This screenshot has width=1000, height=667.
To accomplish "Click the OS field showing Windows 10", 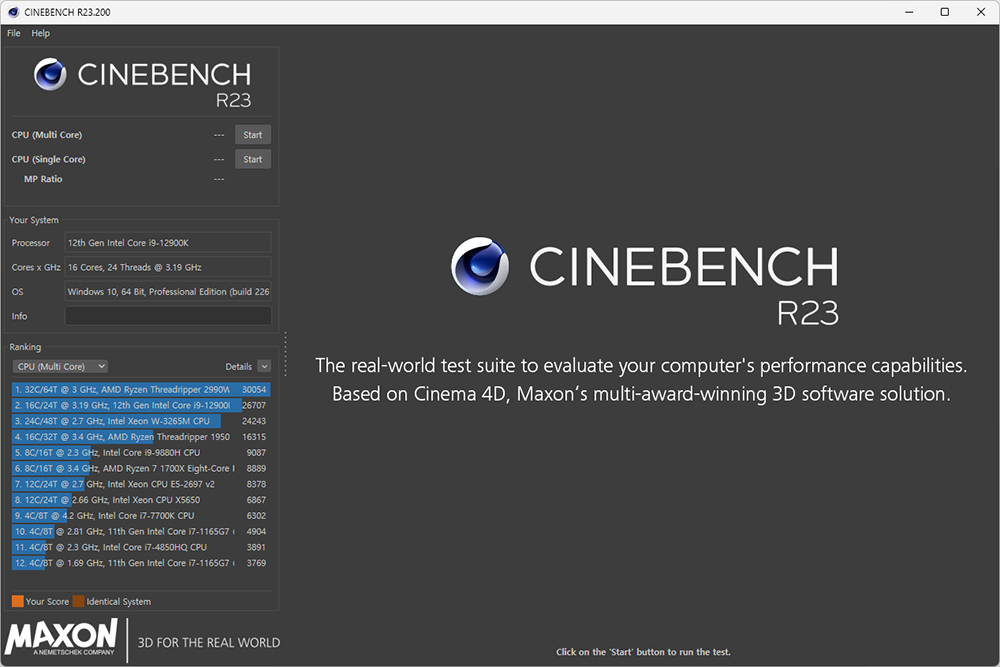I will point(168,291).
